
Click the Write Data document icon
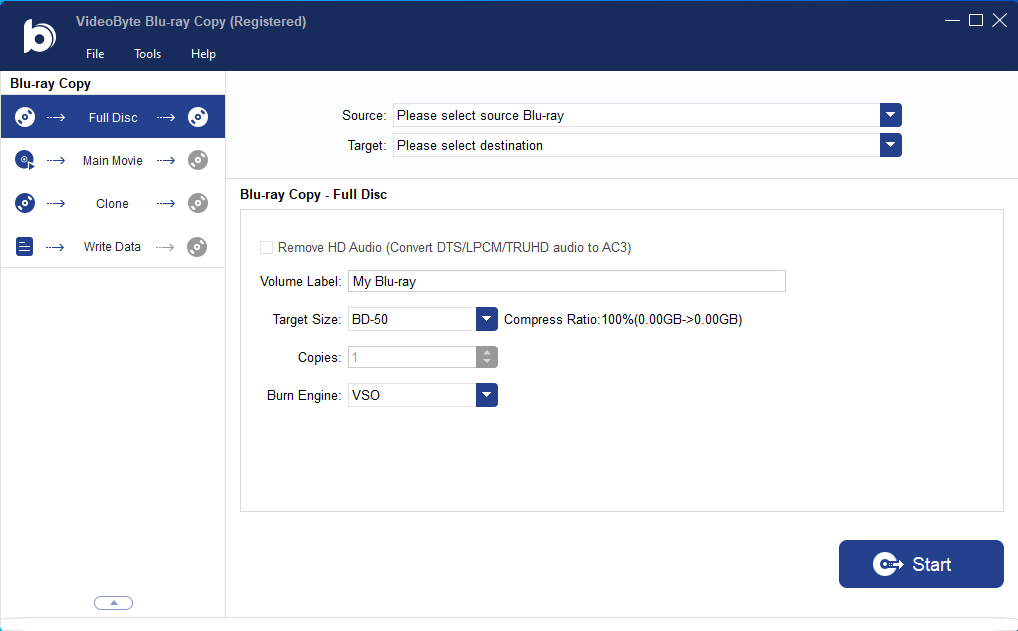pyautogui.click(x=24, y=247)
